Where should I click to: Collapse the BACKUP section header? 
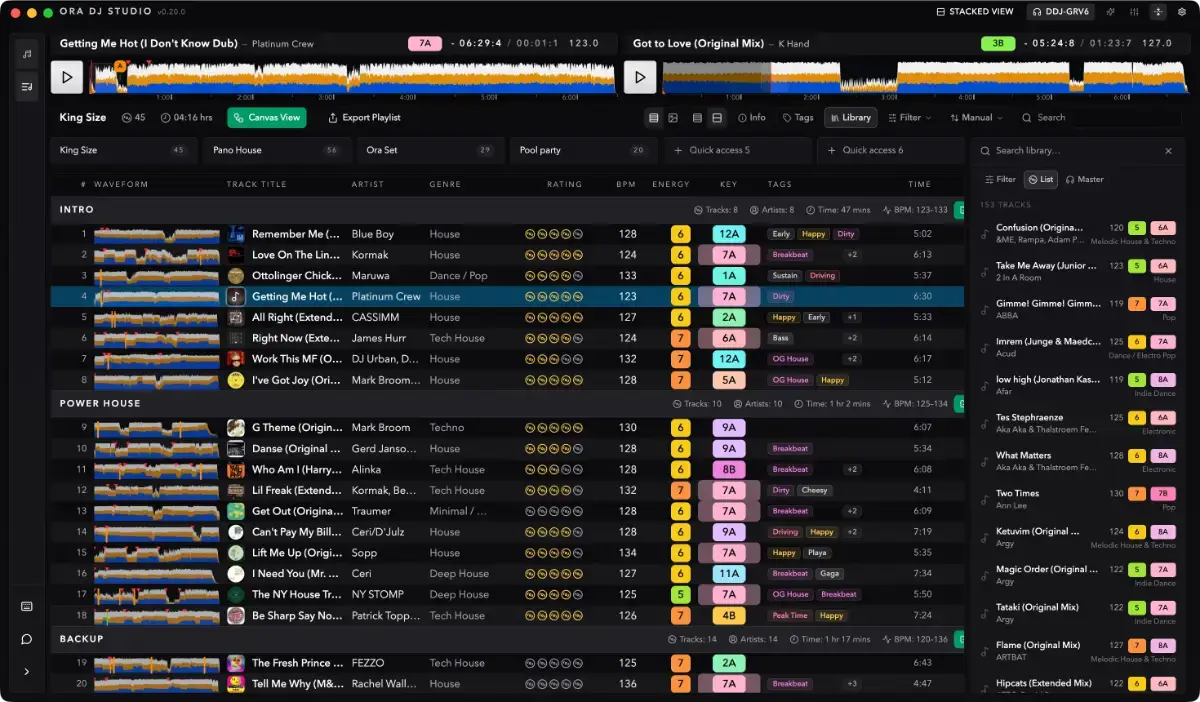[x=508, y=638]
